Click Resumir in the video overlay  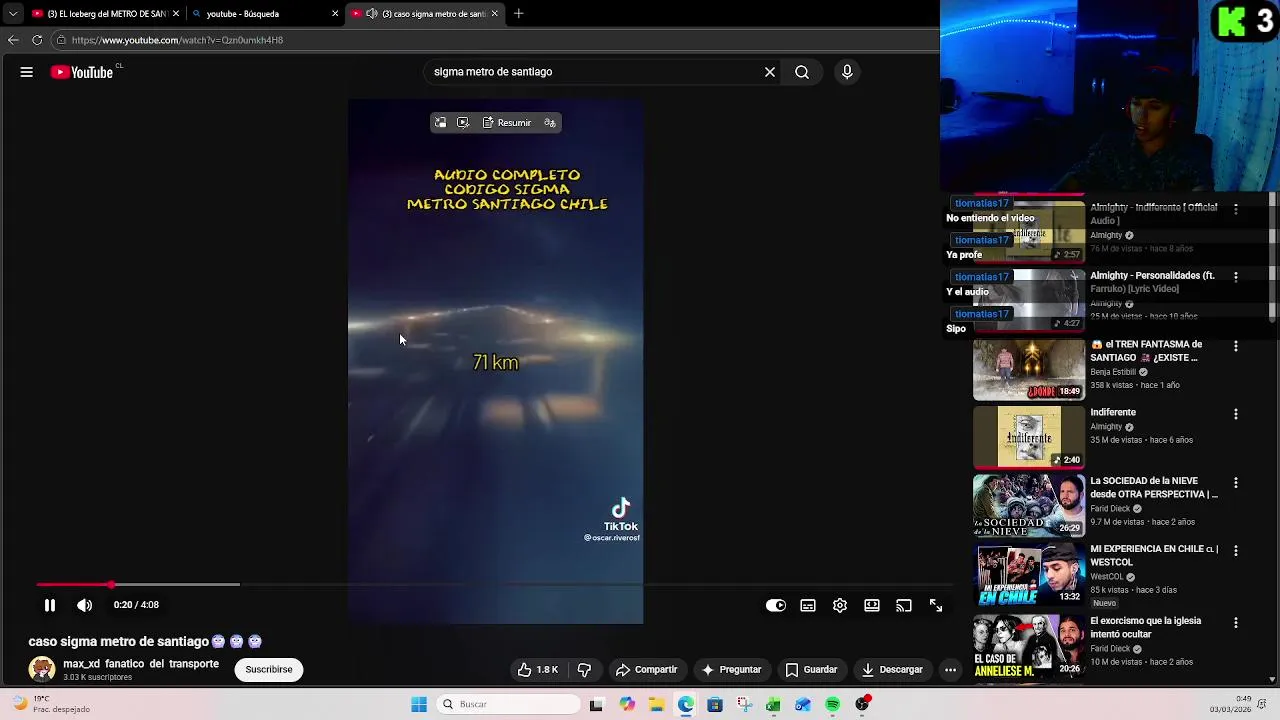pos(507,123)
